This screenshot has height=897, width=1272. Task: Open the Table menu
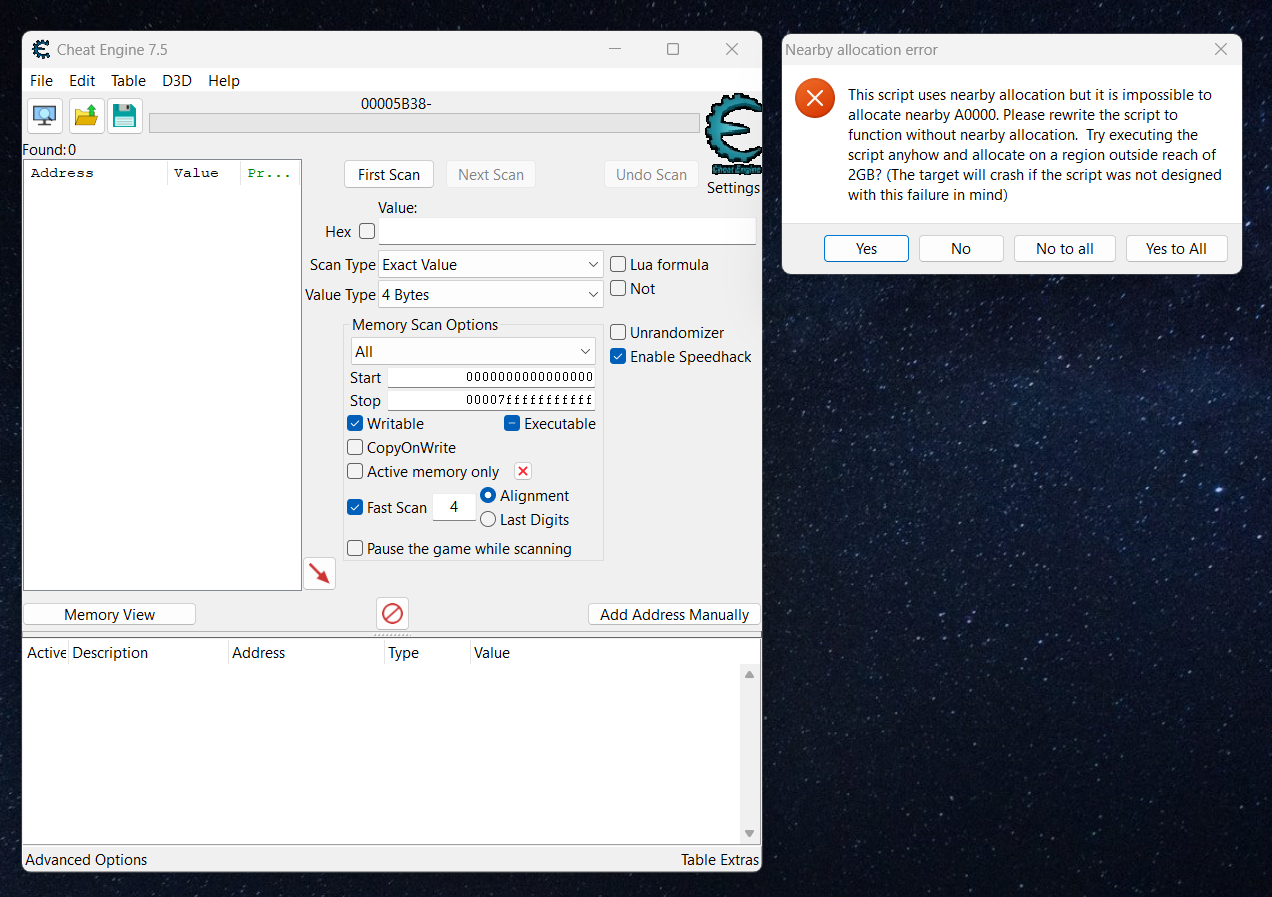(x=128, y=80)
